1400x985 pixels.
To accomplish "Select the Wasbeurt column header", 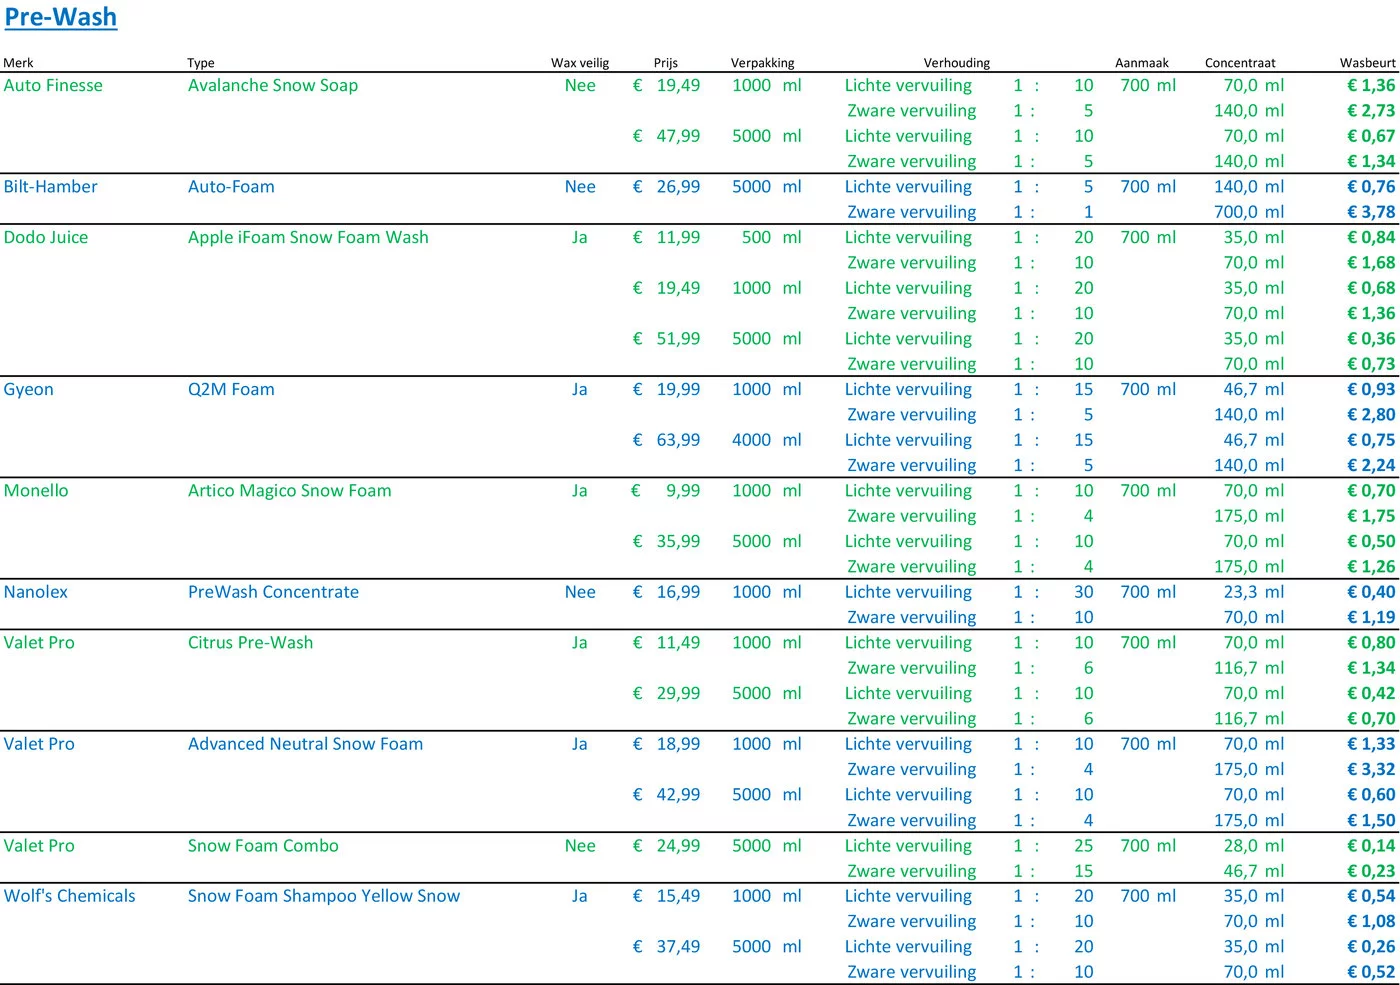I will coord(1368,62).
